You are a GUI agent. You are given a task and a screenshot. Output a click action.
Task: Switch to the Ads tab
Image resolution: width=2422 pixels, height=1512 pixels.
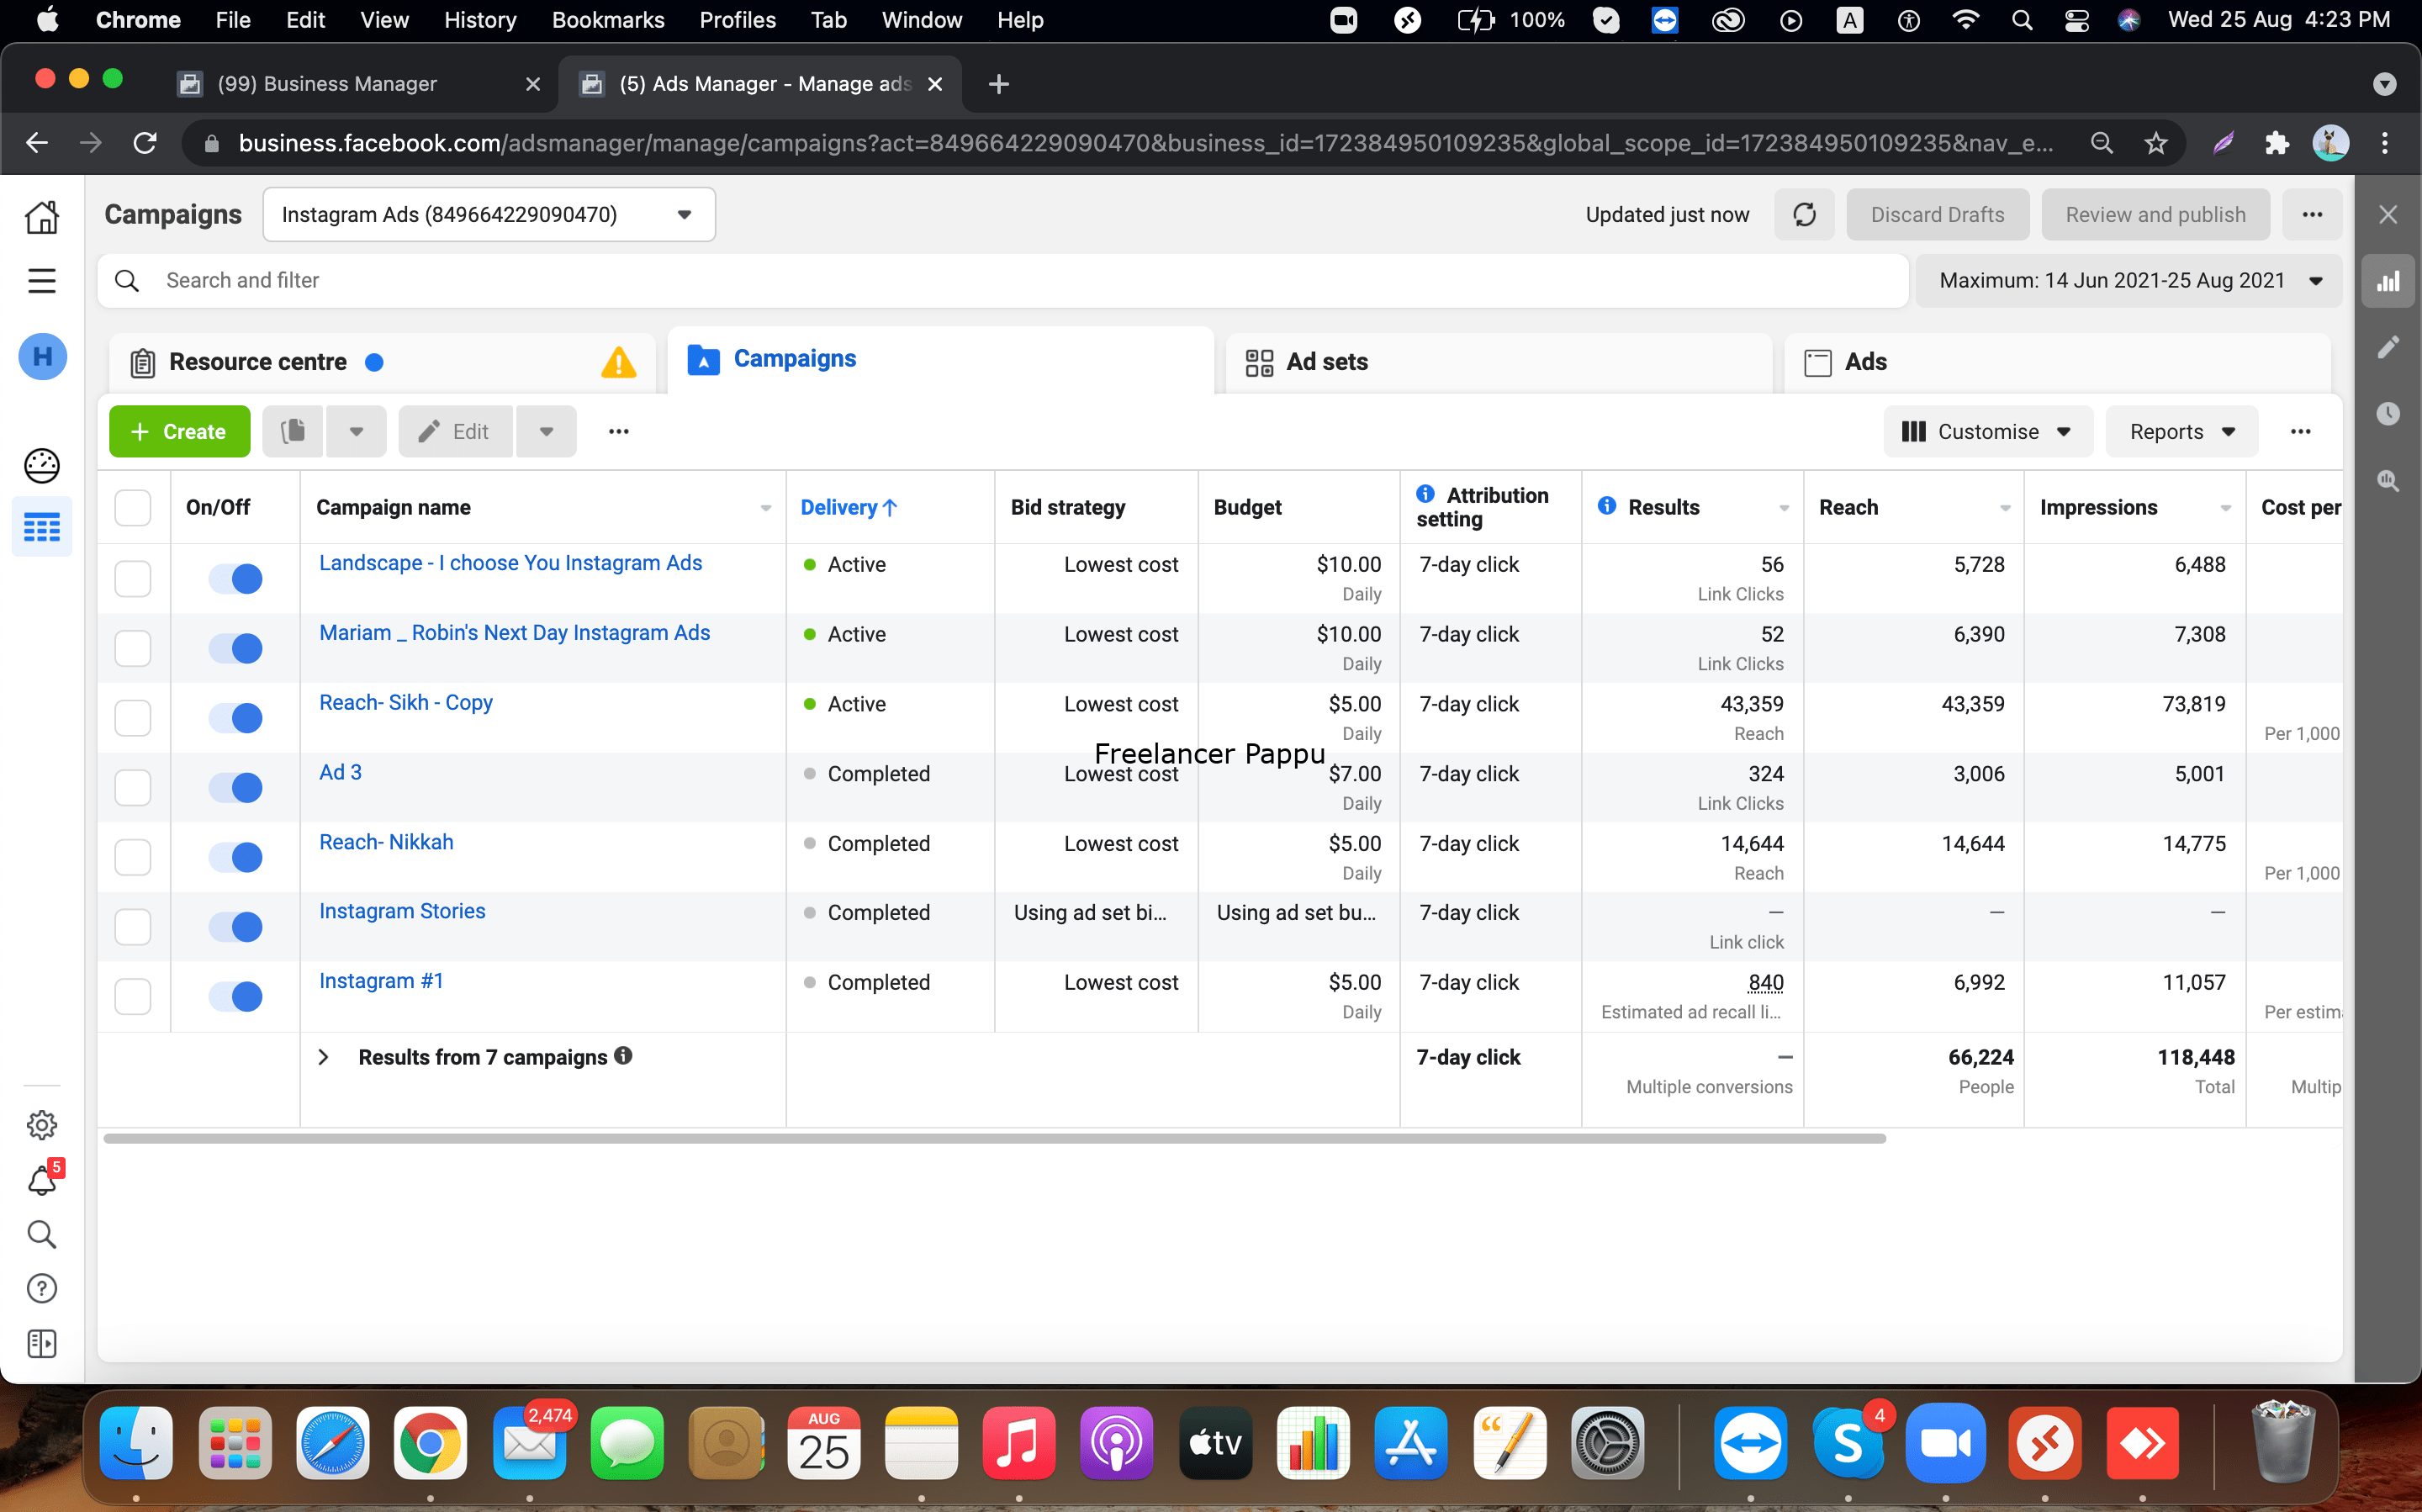click(x=2056, y=362)
